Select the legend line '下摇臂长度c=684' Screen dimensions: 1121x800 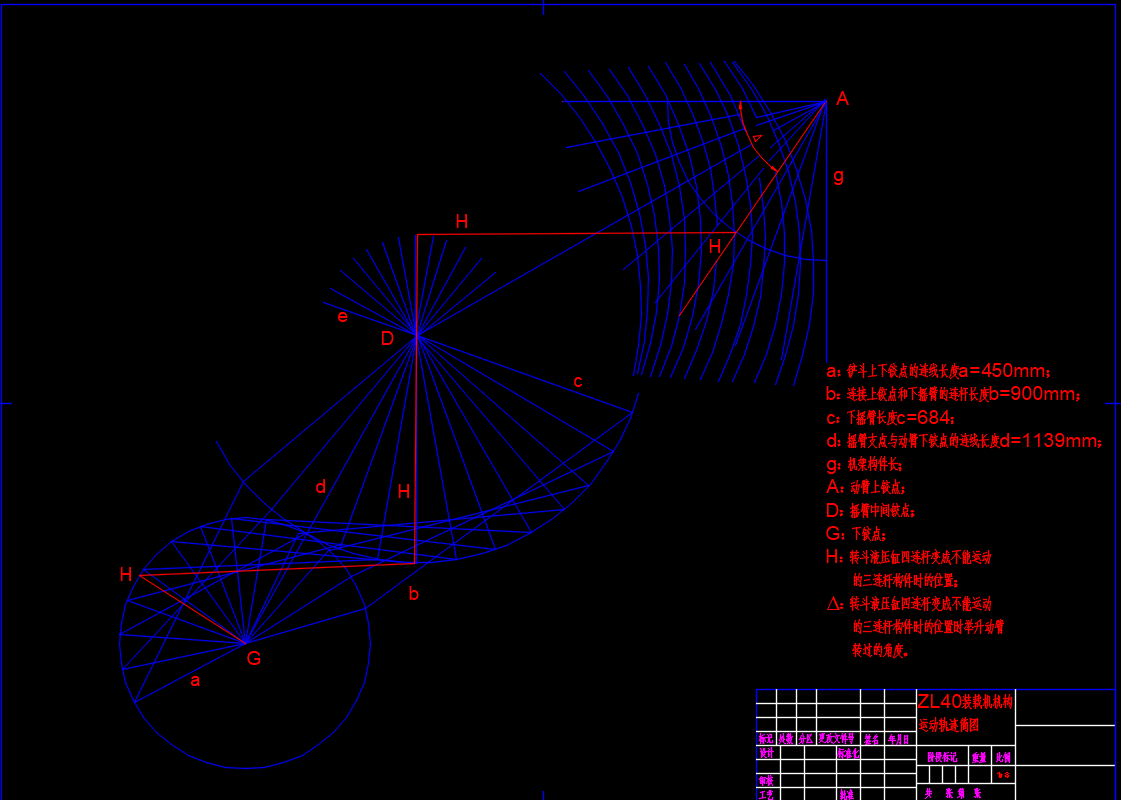coord(890,418)
